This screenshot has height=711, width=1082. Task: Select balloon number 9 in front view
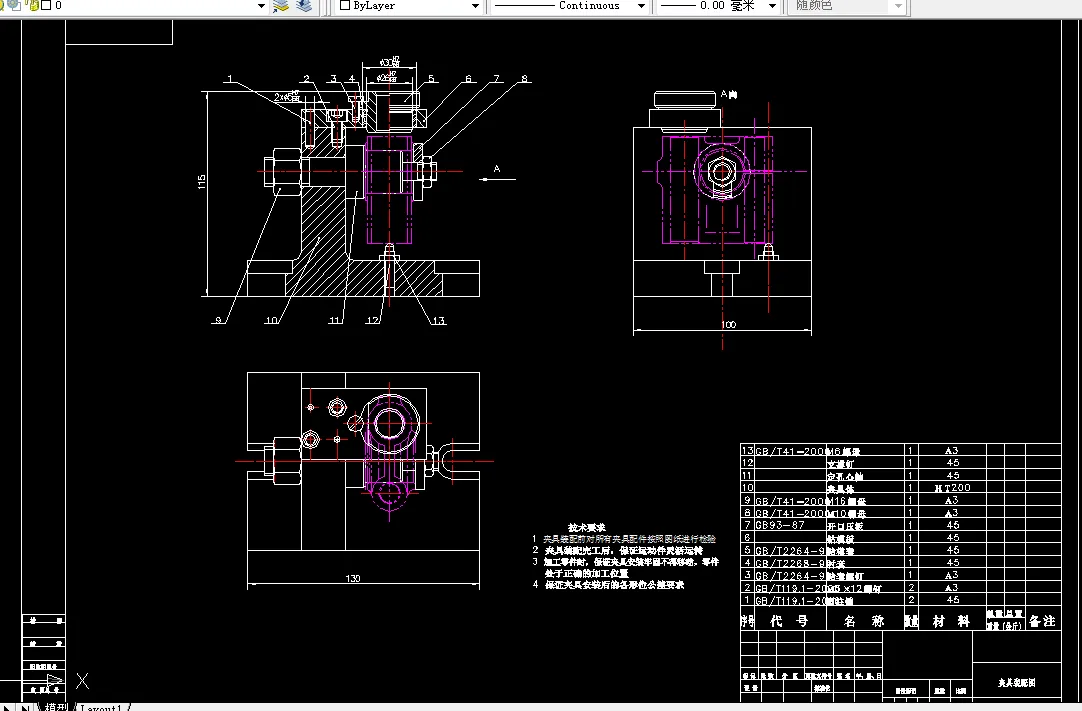tap(218, 320)
